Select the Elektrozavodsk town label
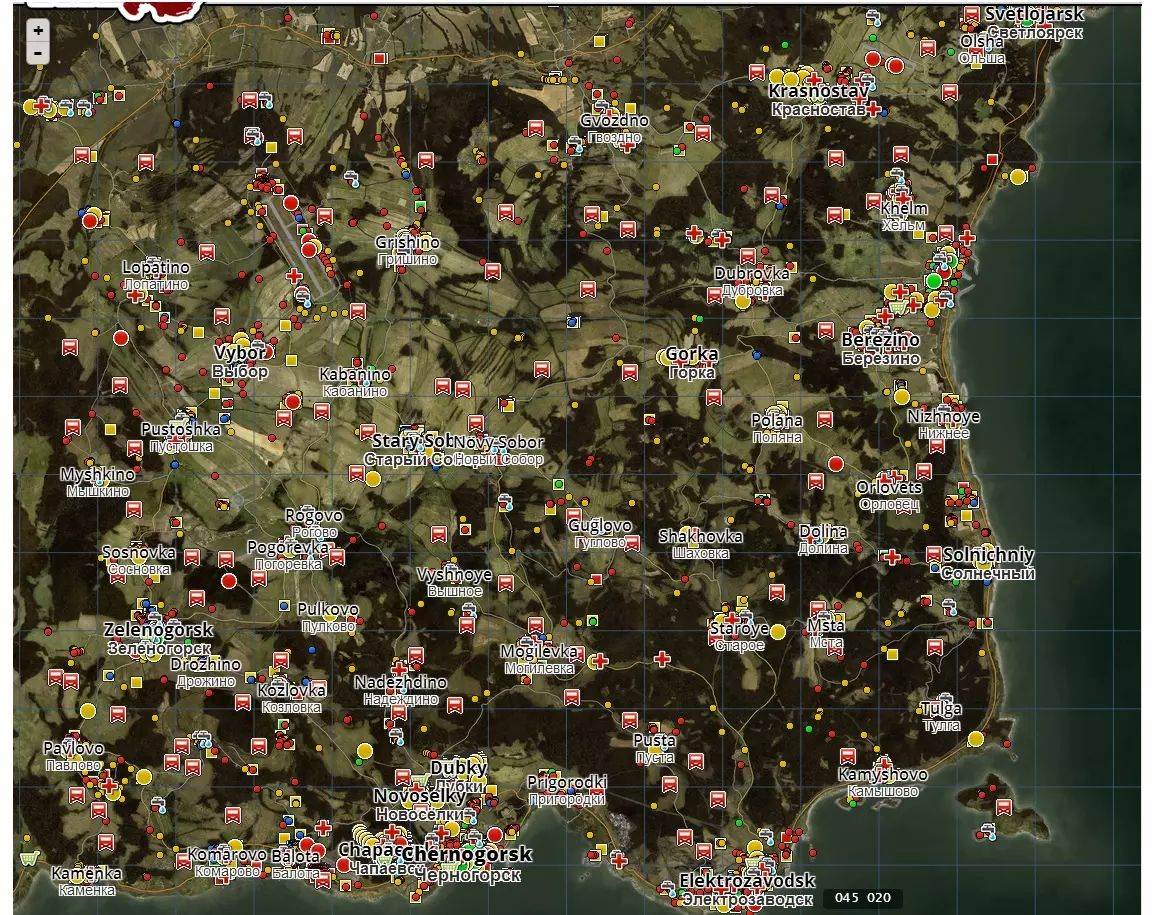Image resolution: width=1152 pixels, height=915 pixels. 747,880
